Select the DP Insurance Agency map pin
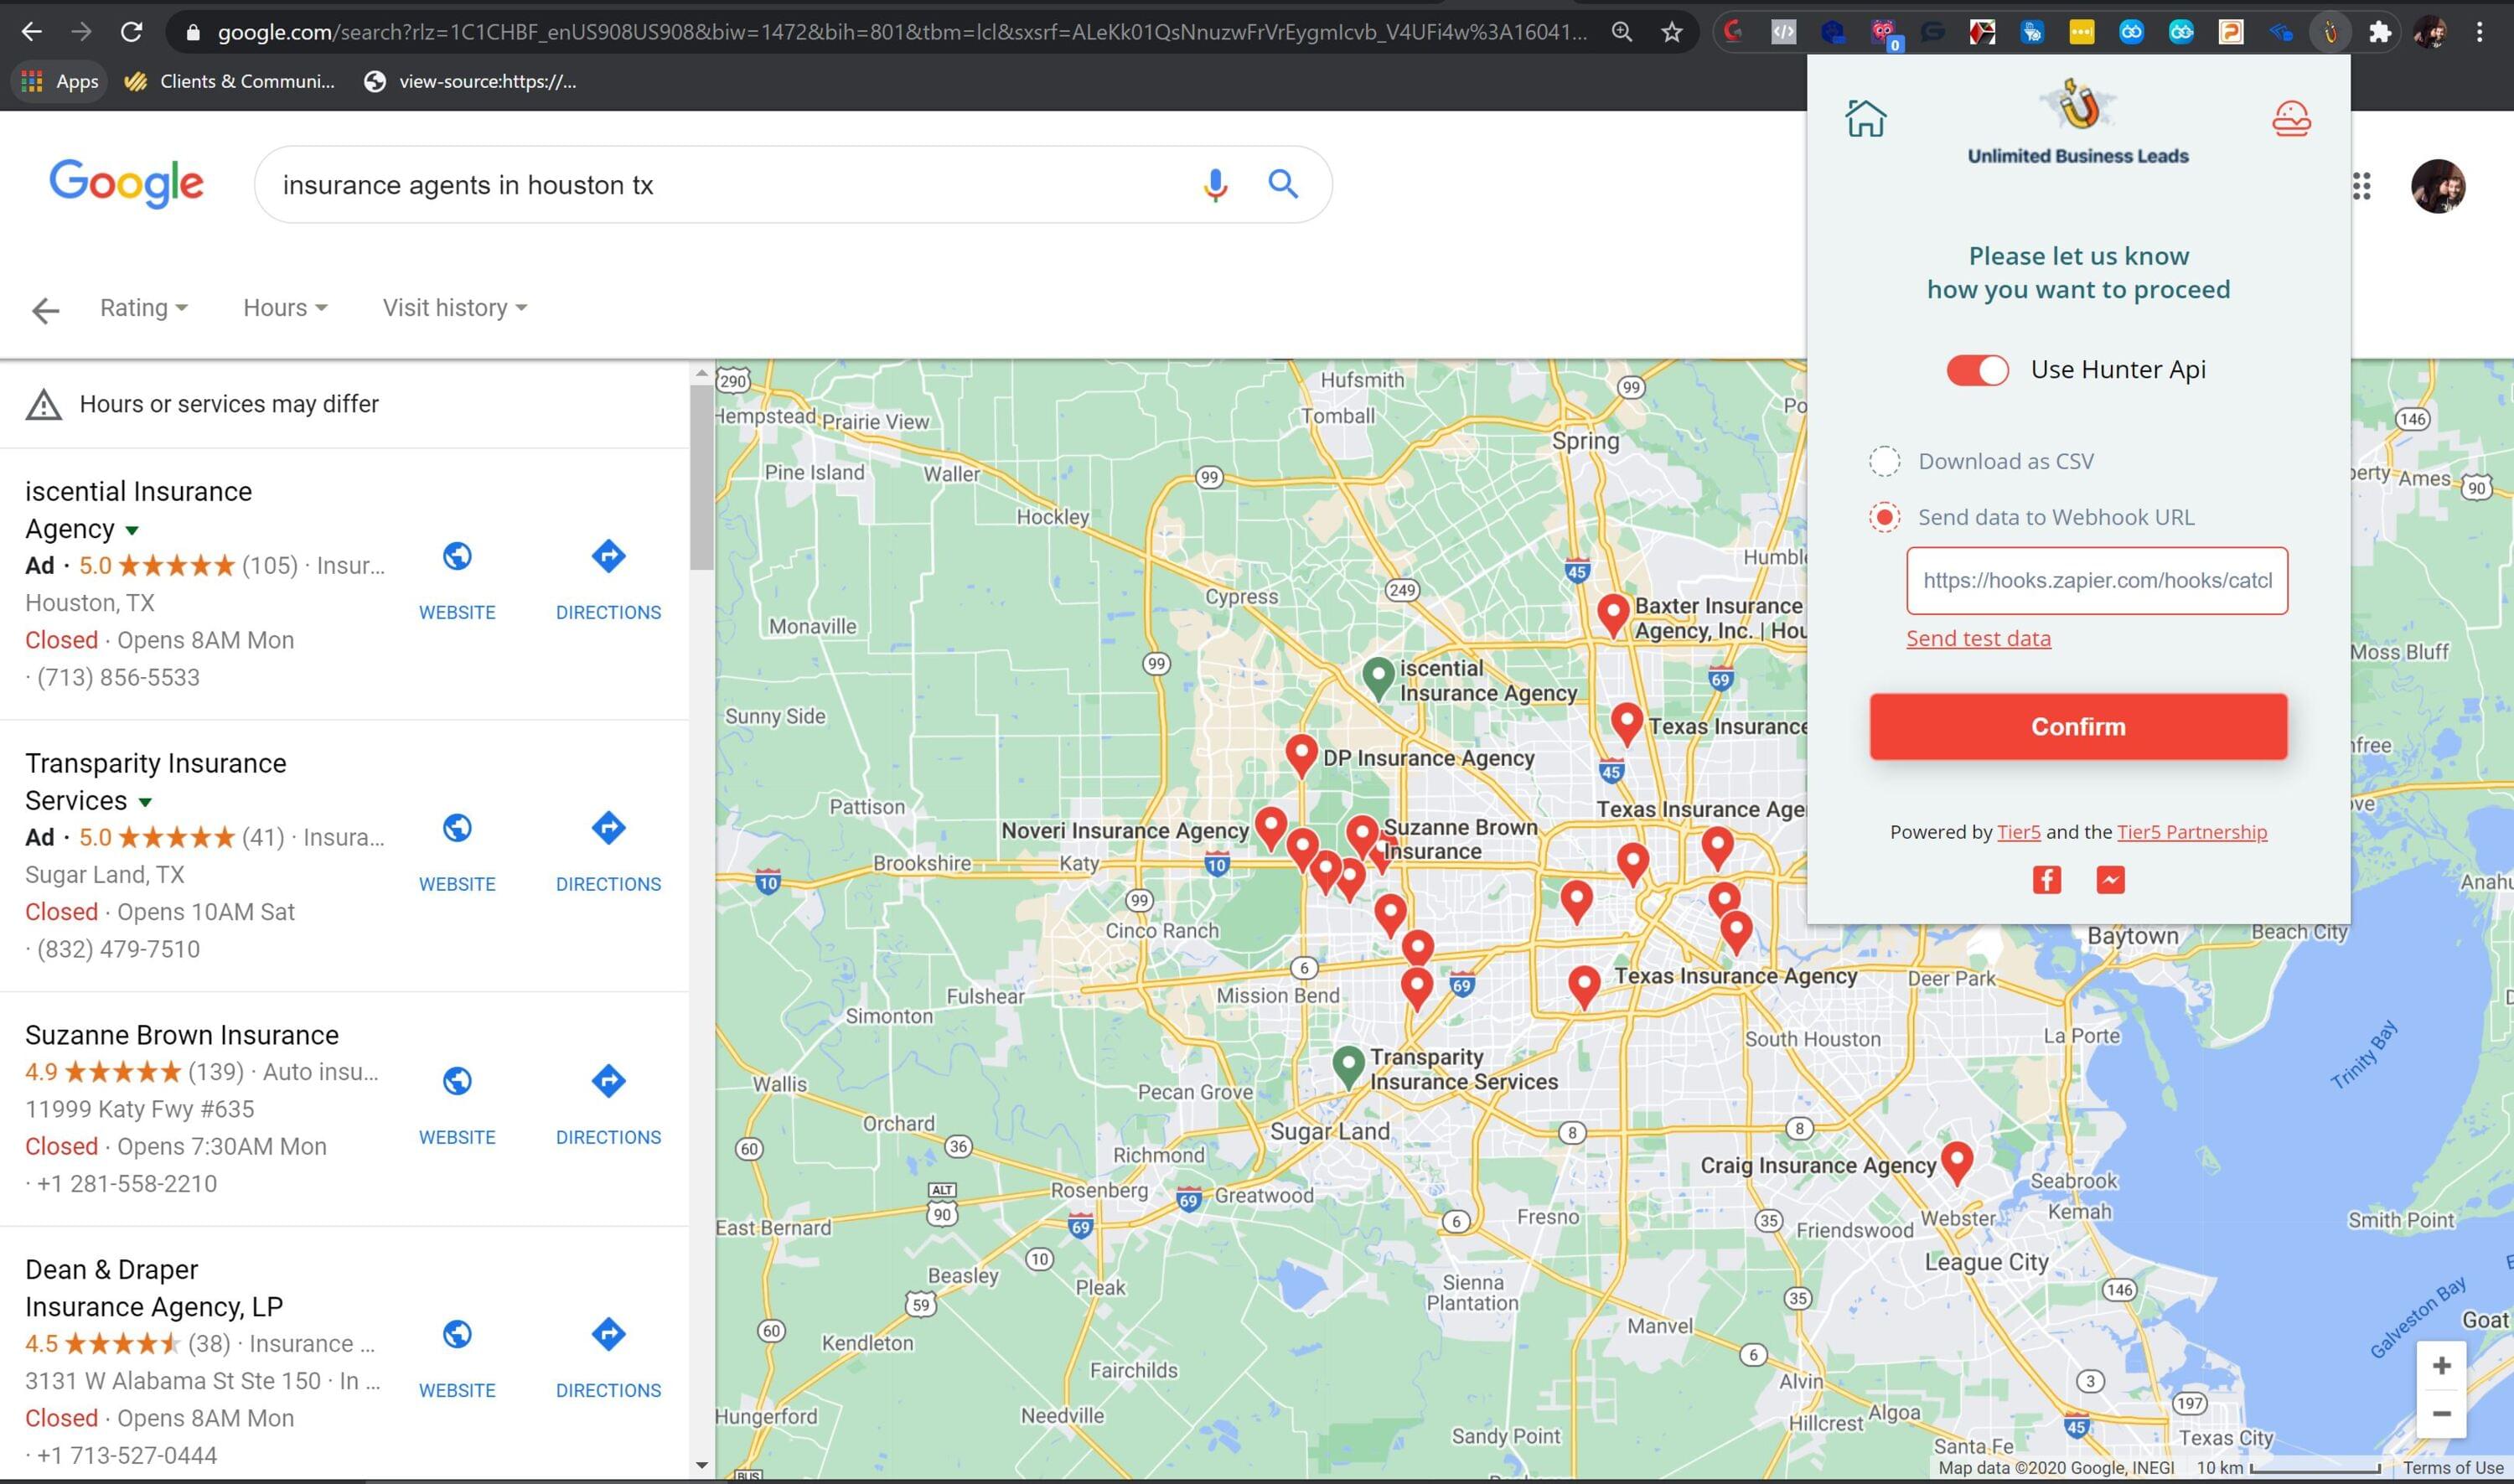2514x1484 pixels. (1301, 755)
